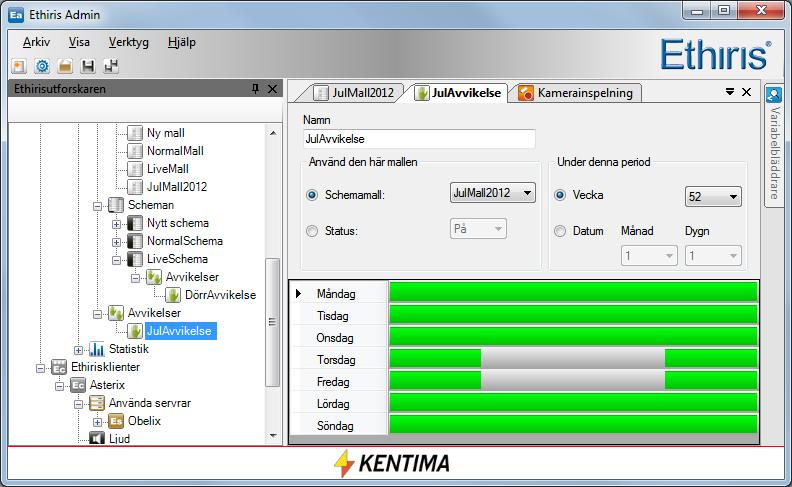Click the Nytt schema icon
The image size is (792, 487).
pyautogui.click(x=135, y=223)
